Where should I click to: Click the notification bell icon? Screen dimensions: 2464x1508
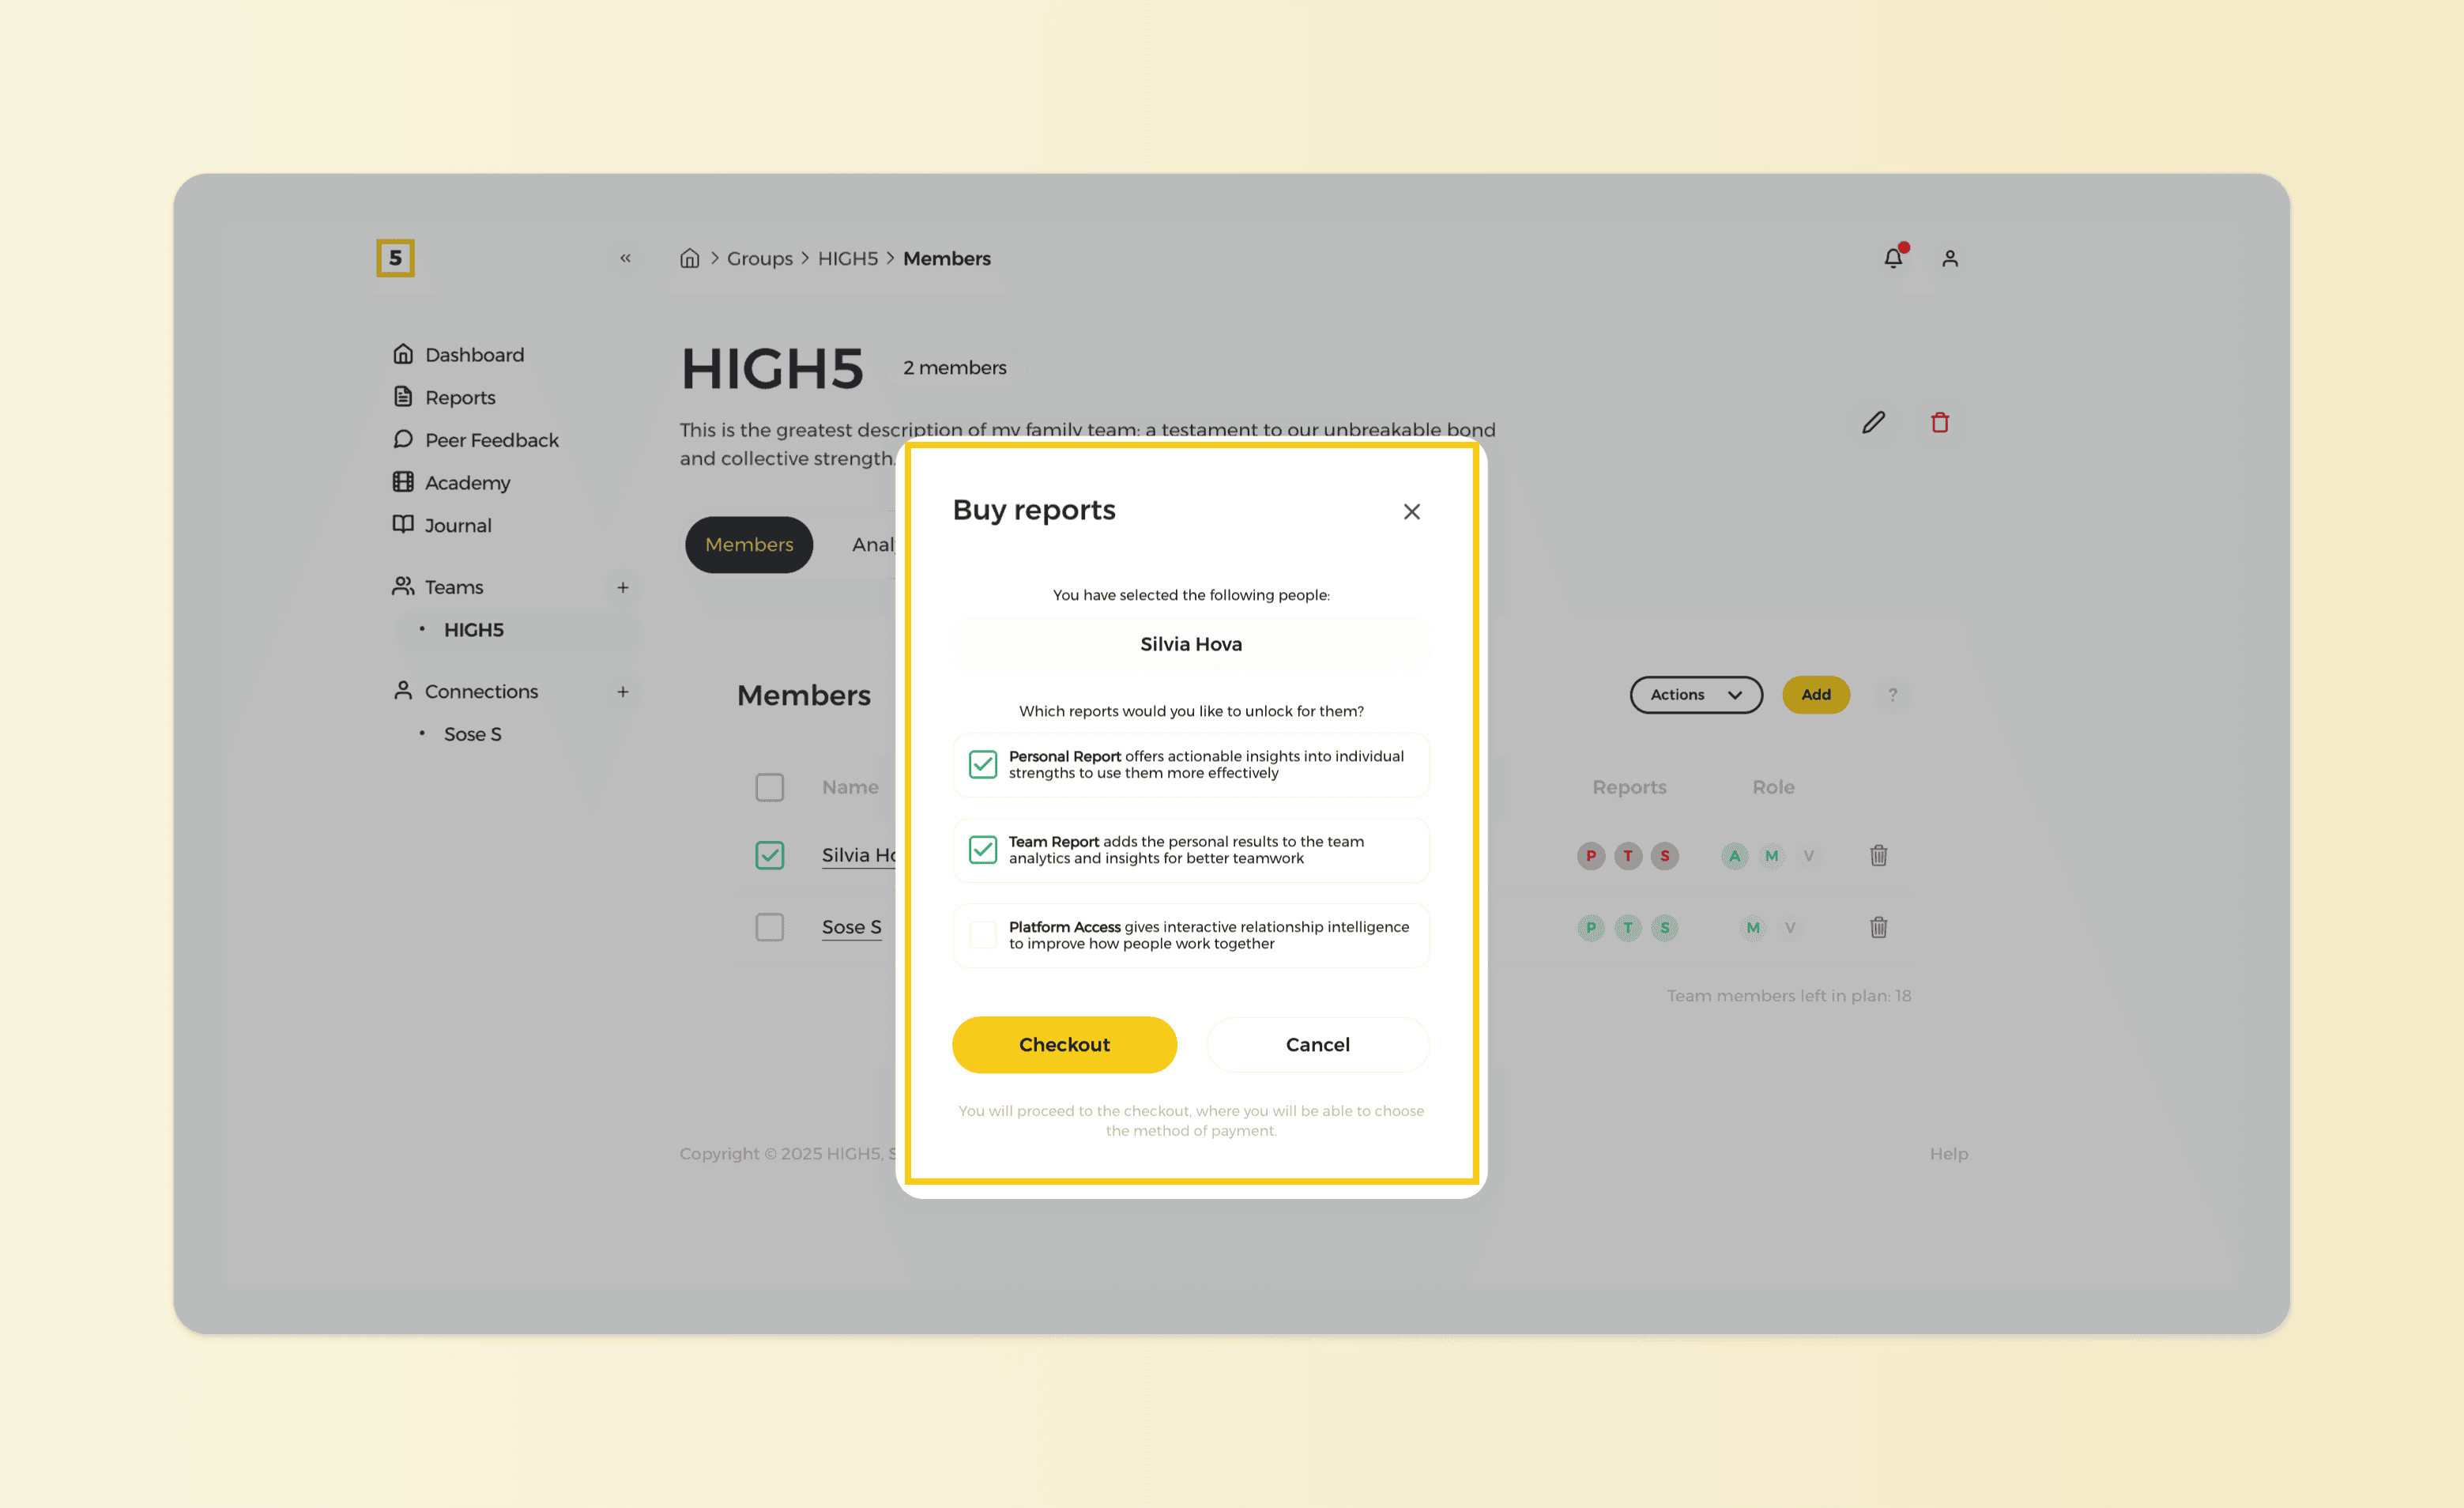tap(1892, 258)
